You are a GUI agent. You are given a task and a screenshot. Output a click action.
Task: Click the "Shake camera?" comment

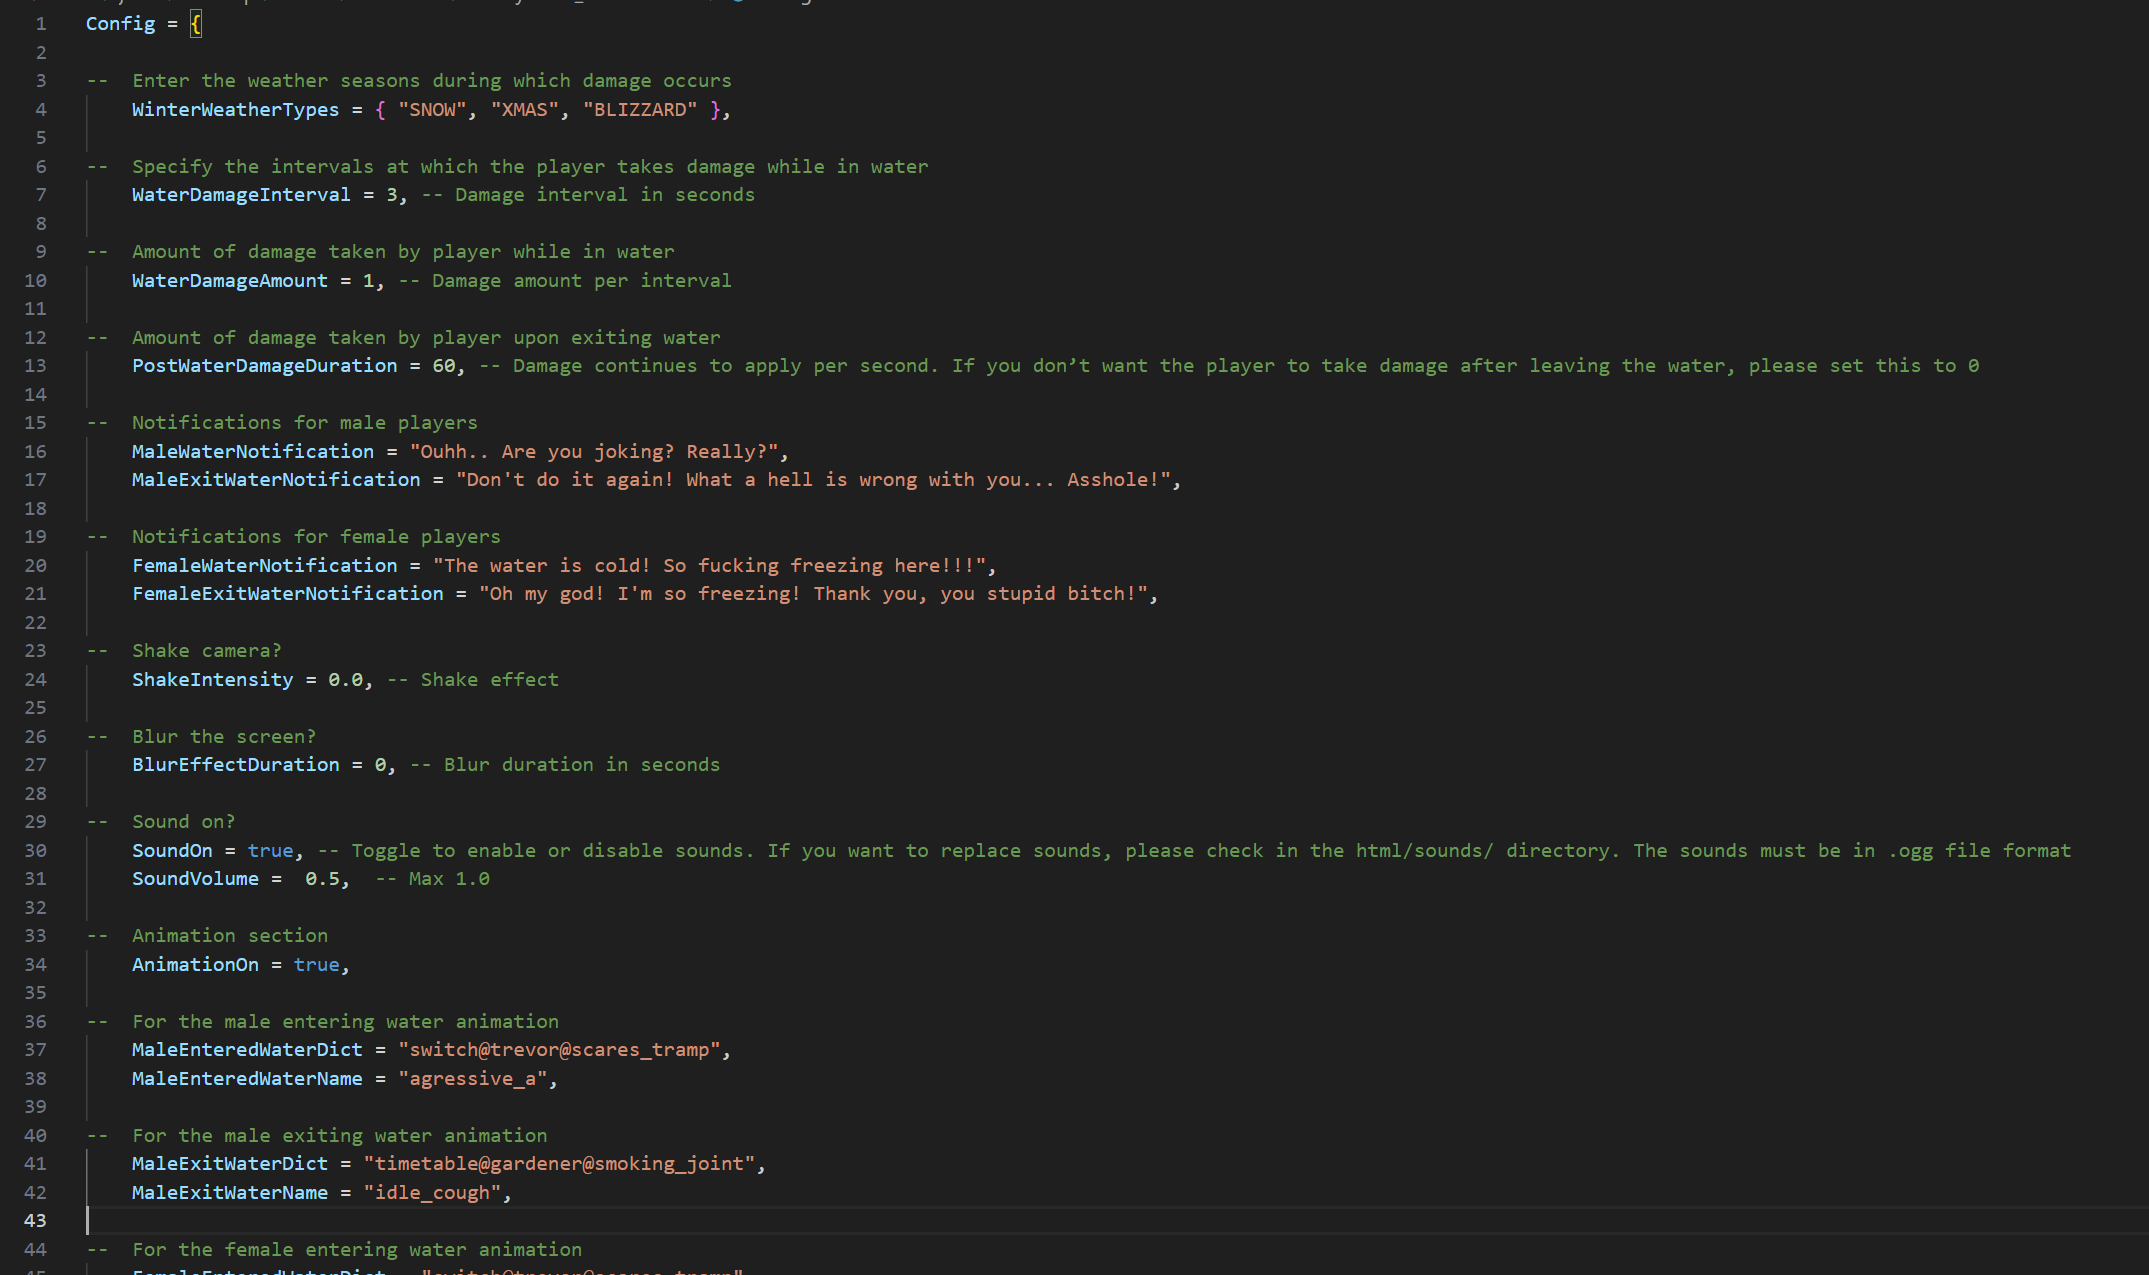click(206, 651)
